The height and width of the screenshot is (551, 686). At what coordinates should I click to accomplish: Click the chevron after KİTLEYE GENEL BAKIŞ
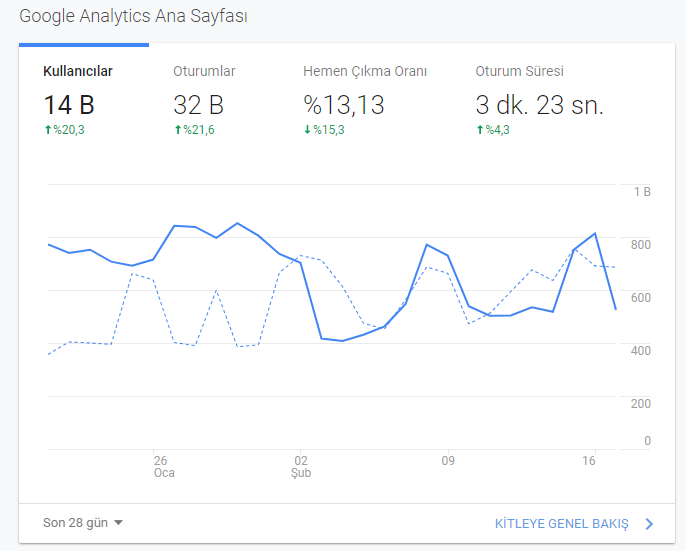(x=649, y=523)
